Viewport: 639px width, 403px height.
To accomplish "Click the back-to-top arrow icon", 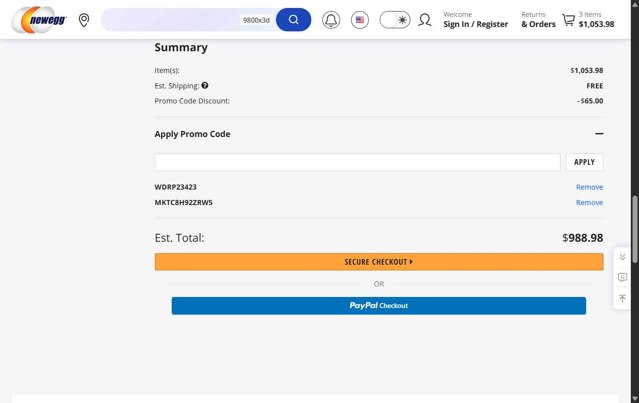I will (x=622, y=298).
